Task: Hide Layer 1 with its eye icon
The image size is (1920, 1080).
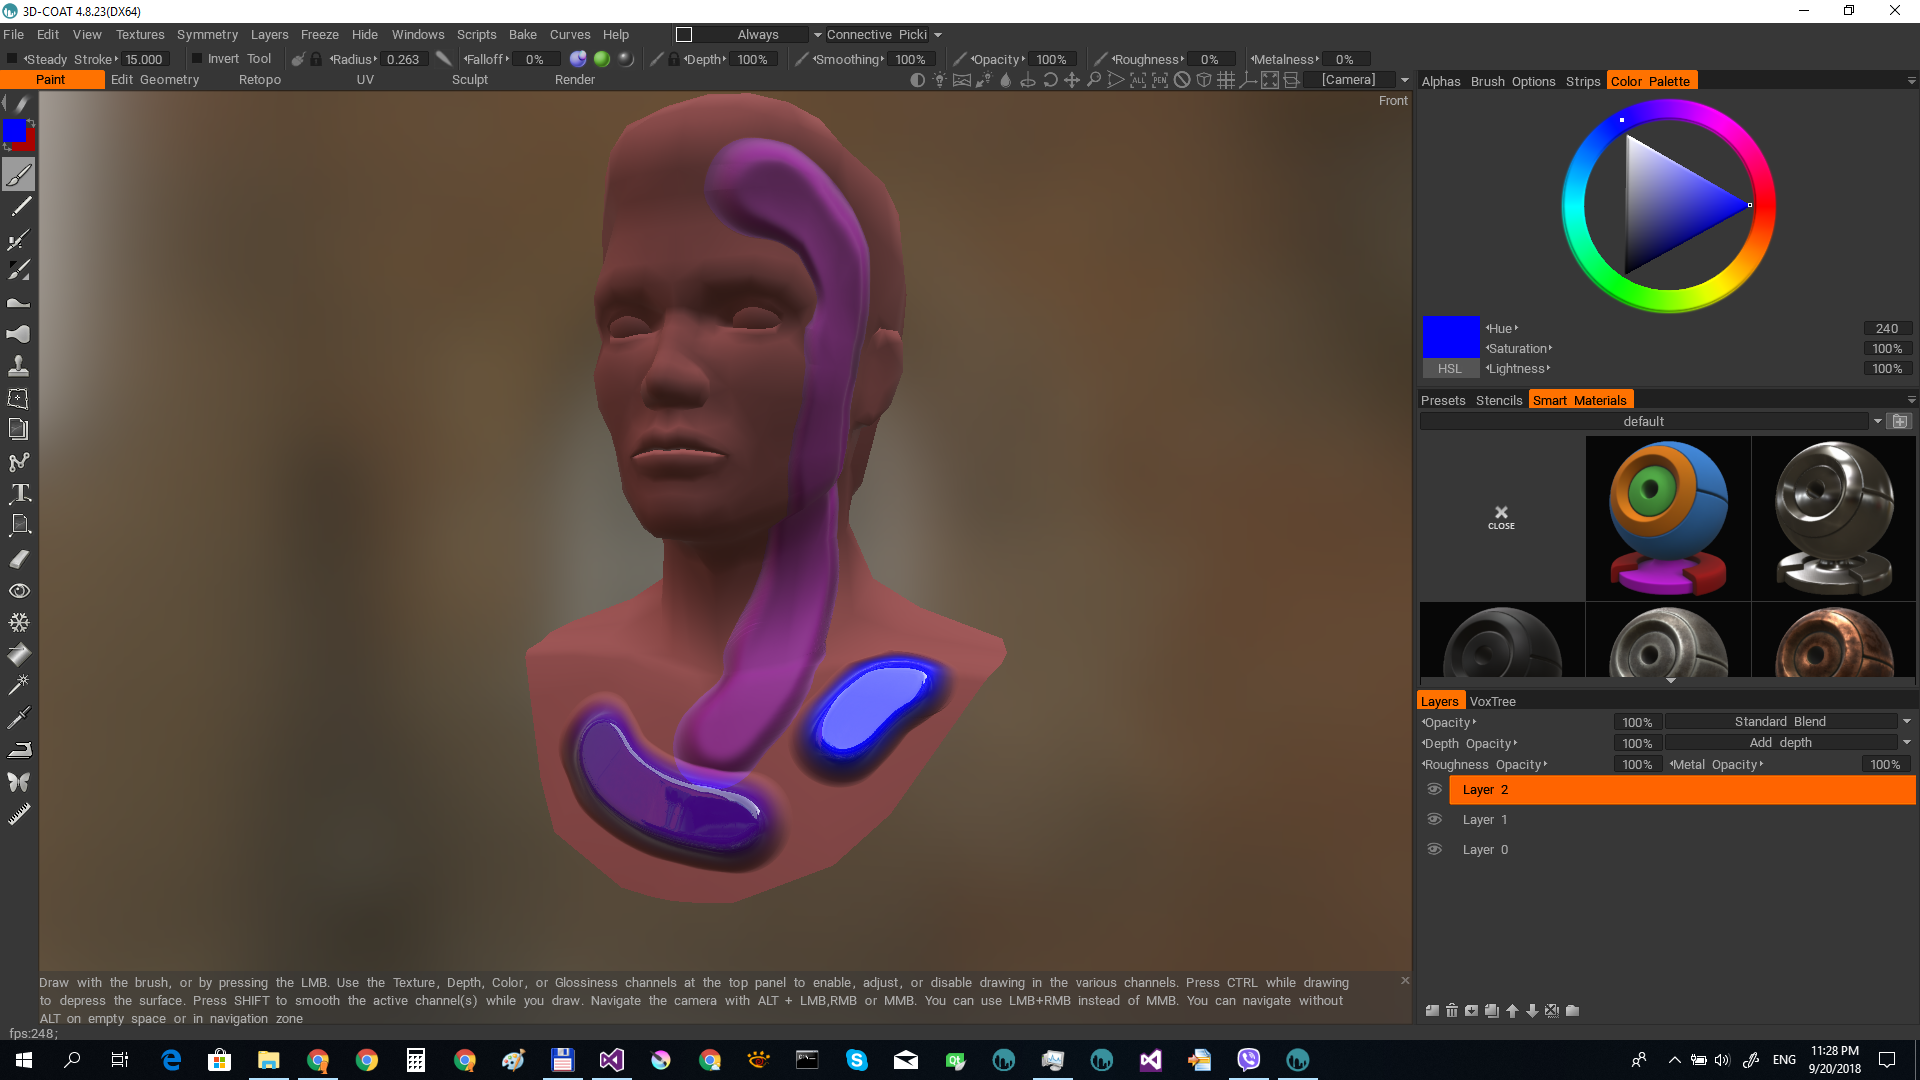Action: pos(1434,819)
